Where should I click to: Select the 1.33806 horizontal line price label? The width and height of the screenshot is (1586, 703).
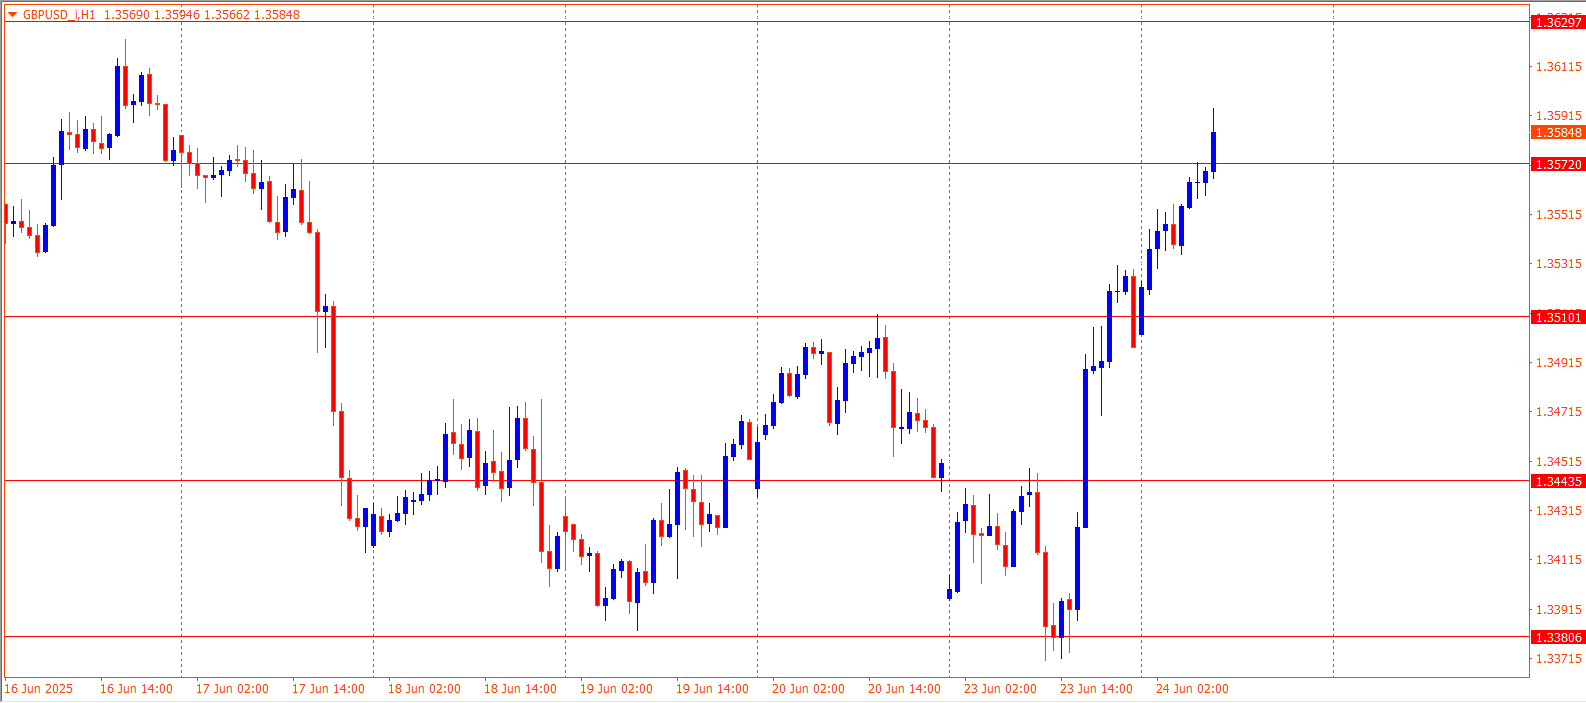tap(1558, 637)
